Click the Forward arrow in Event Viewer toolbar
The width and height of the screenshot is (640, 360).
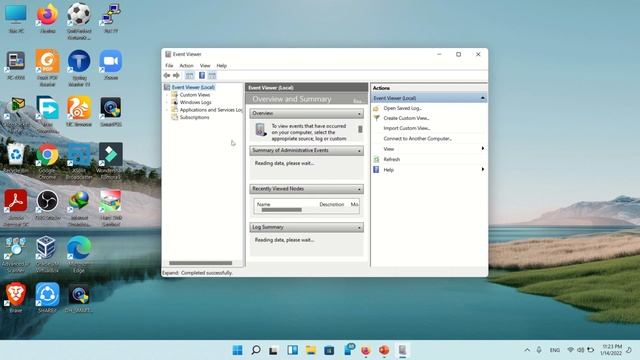click(176, 76)
